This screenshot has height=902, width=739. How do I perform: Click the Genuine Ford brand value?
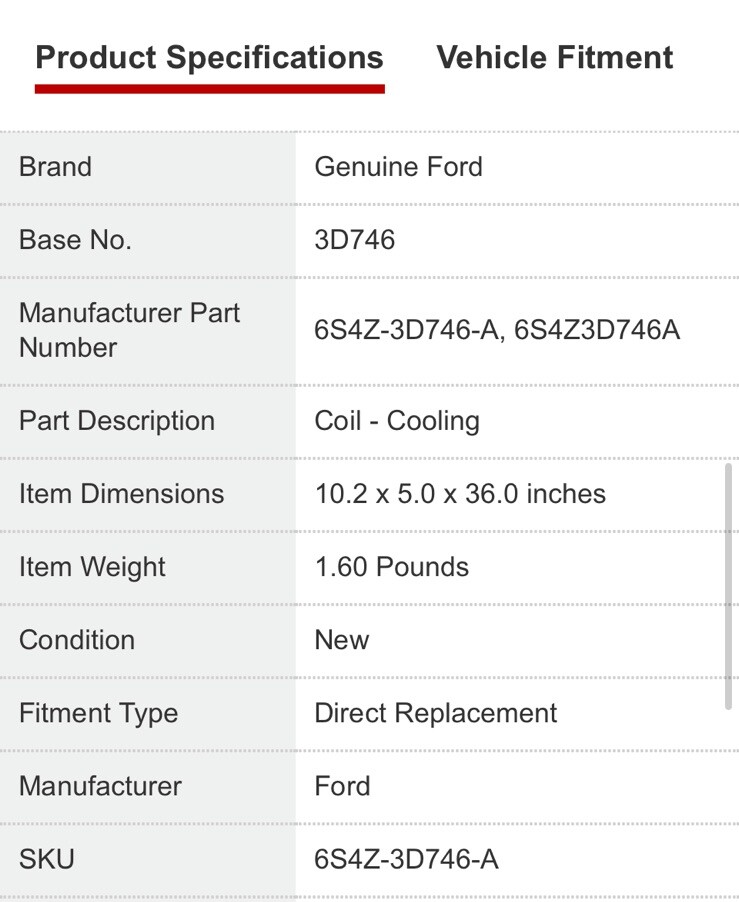[x=398, y=167]
